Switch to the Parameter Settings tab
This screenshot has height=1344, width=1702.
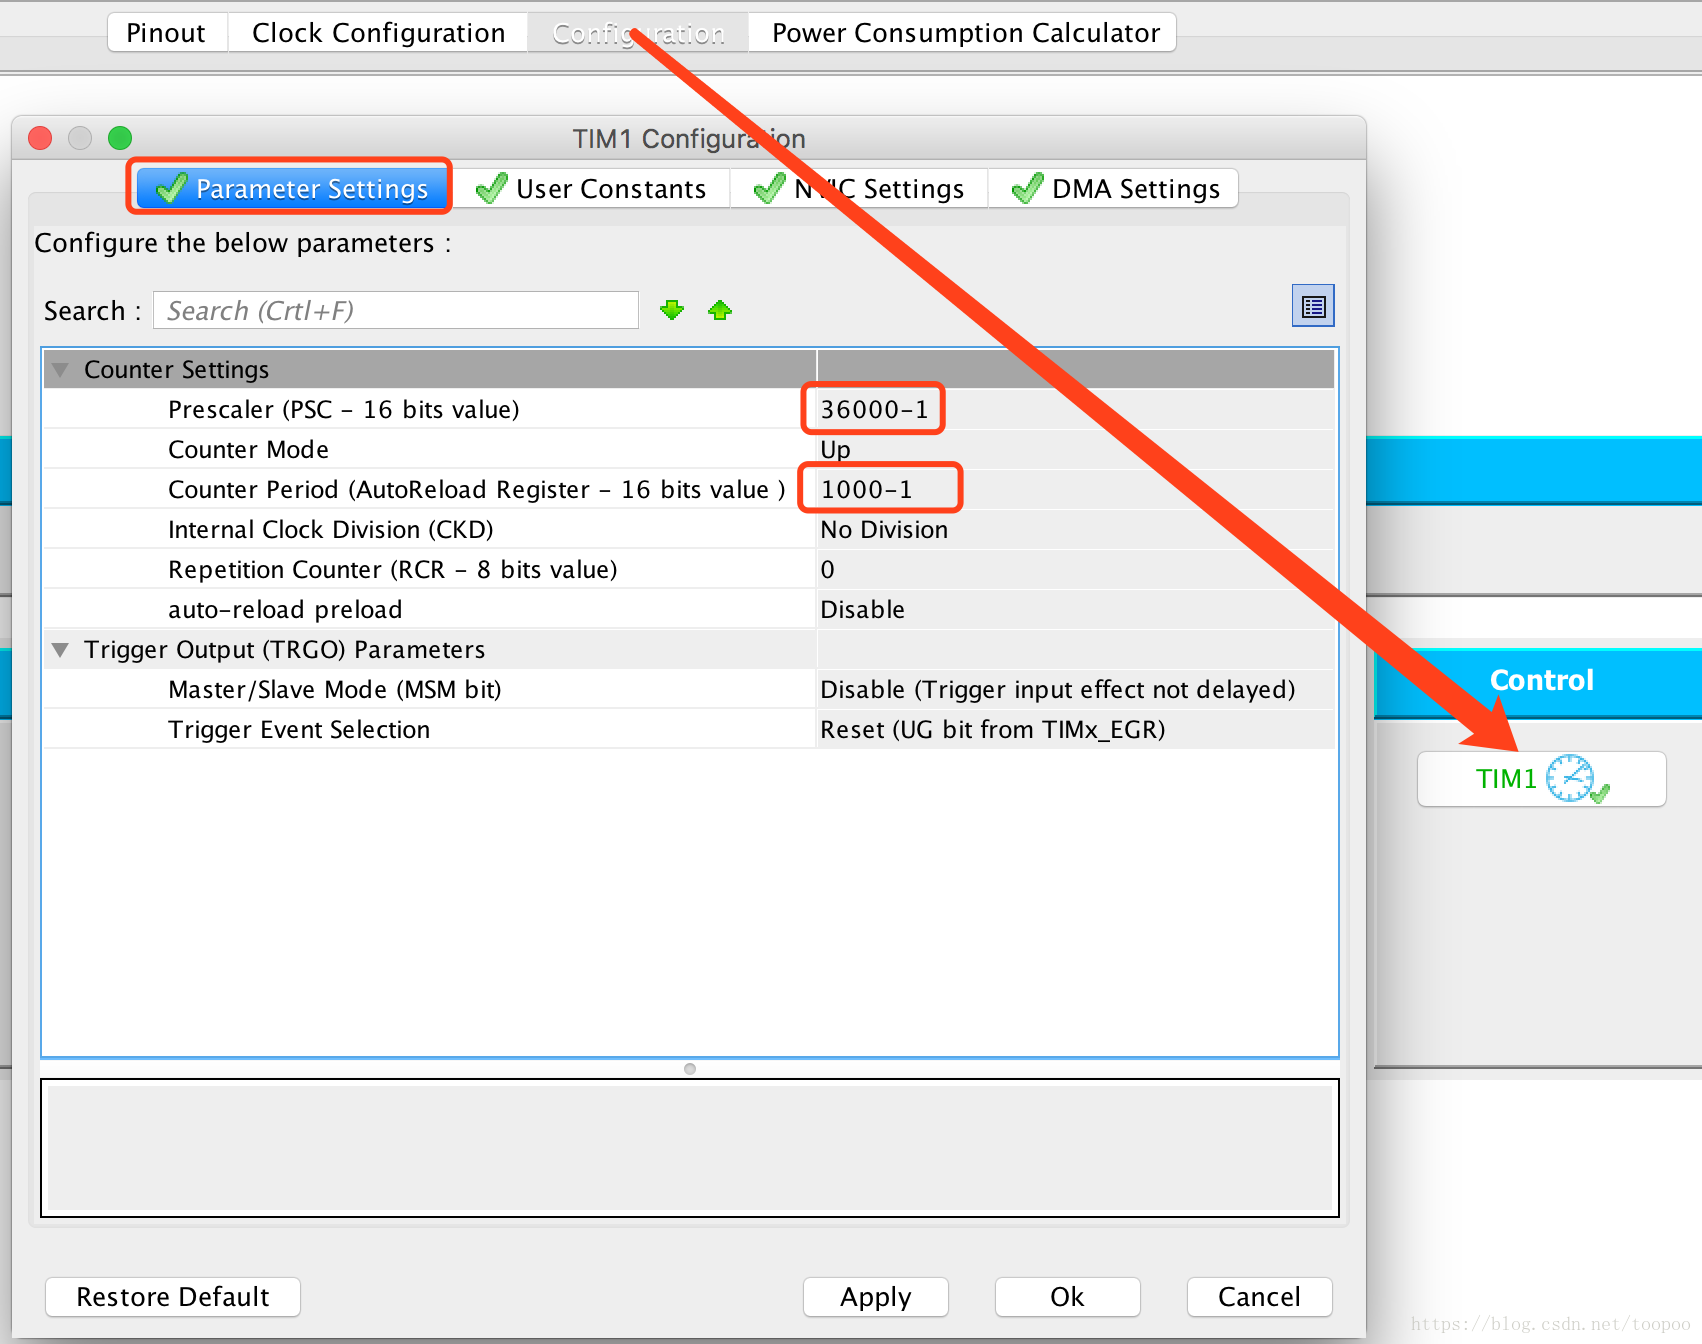point(291,188)
